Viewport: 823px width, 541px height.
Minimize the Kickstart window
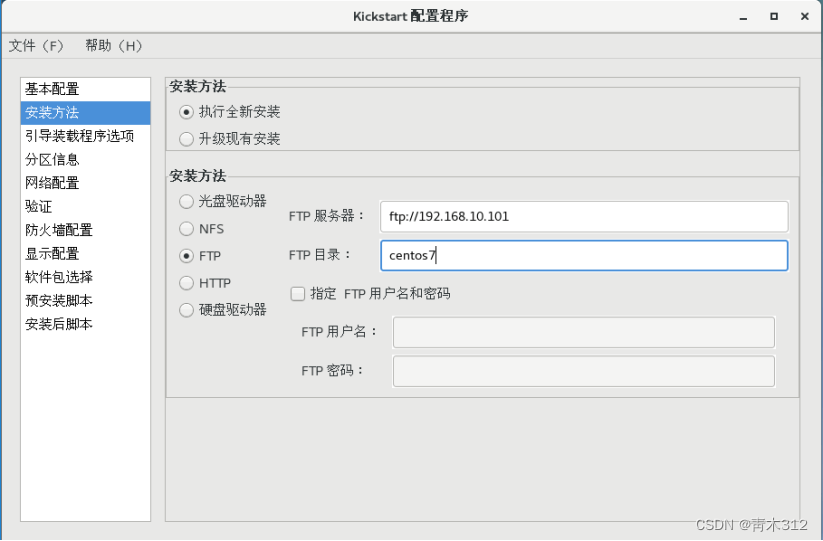[x=743, y=17]
